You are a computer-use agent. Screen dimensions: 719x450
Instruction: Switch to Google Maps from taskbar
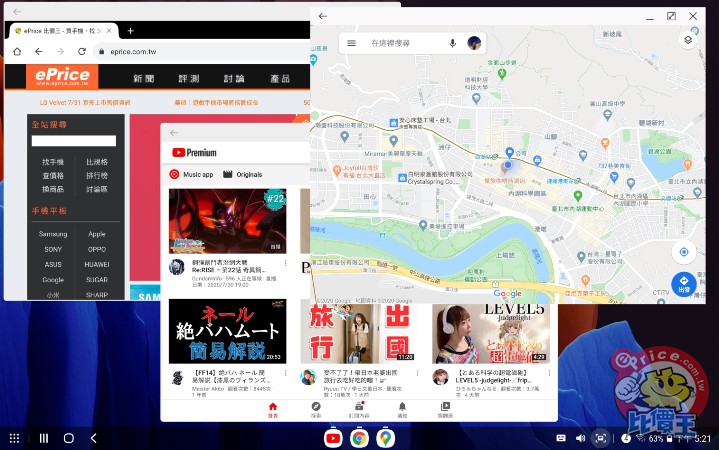point(386,438)
